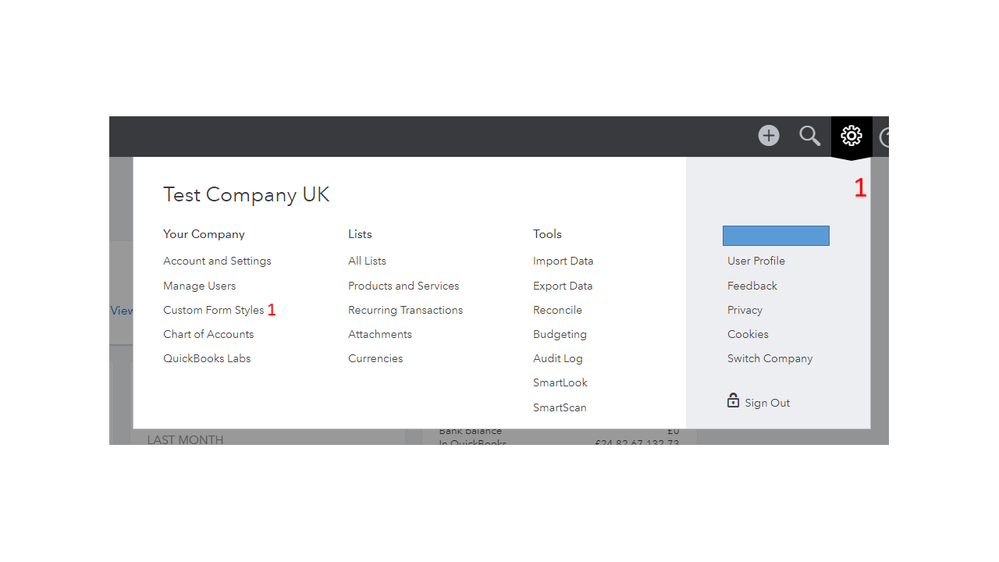Launch SmartLook
This screenshot has height=562, width=999.
point(560,383)
